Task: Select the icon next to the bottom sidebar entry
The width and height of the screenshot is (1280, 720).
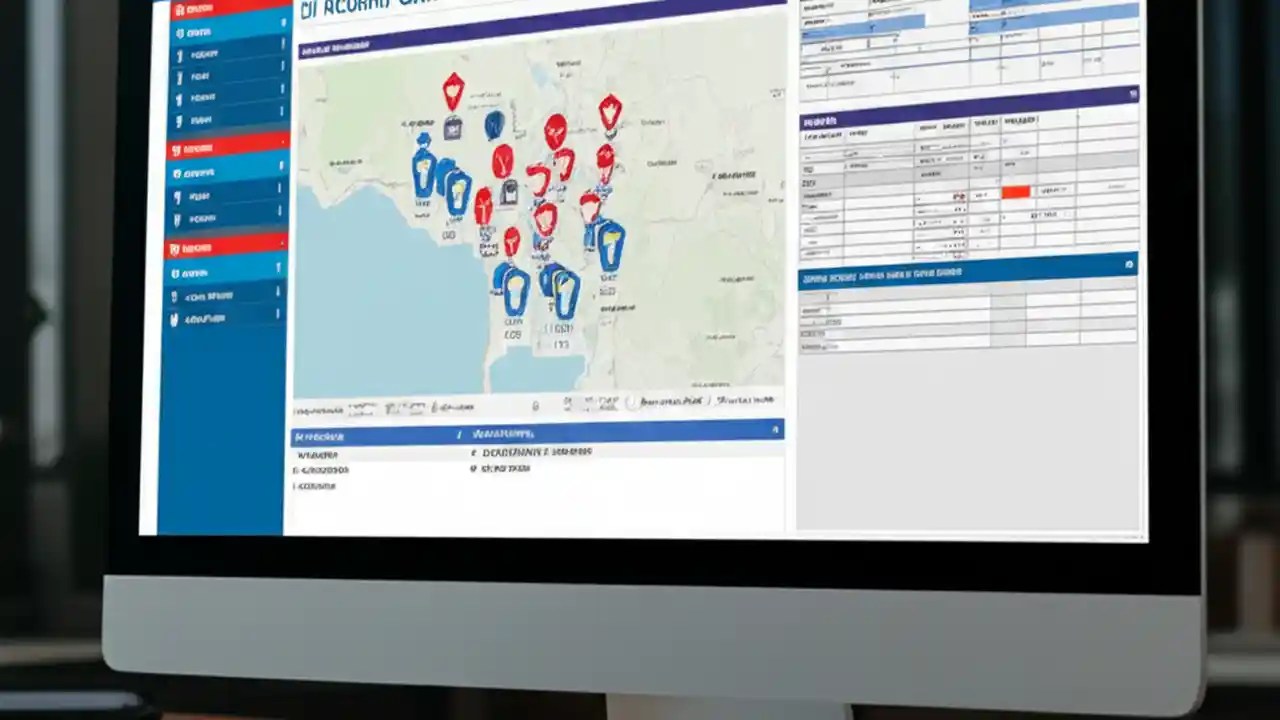Action: (x=172, y=318)
